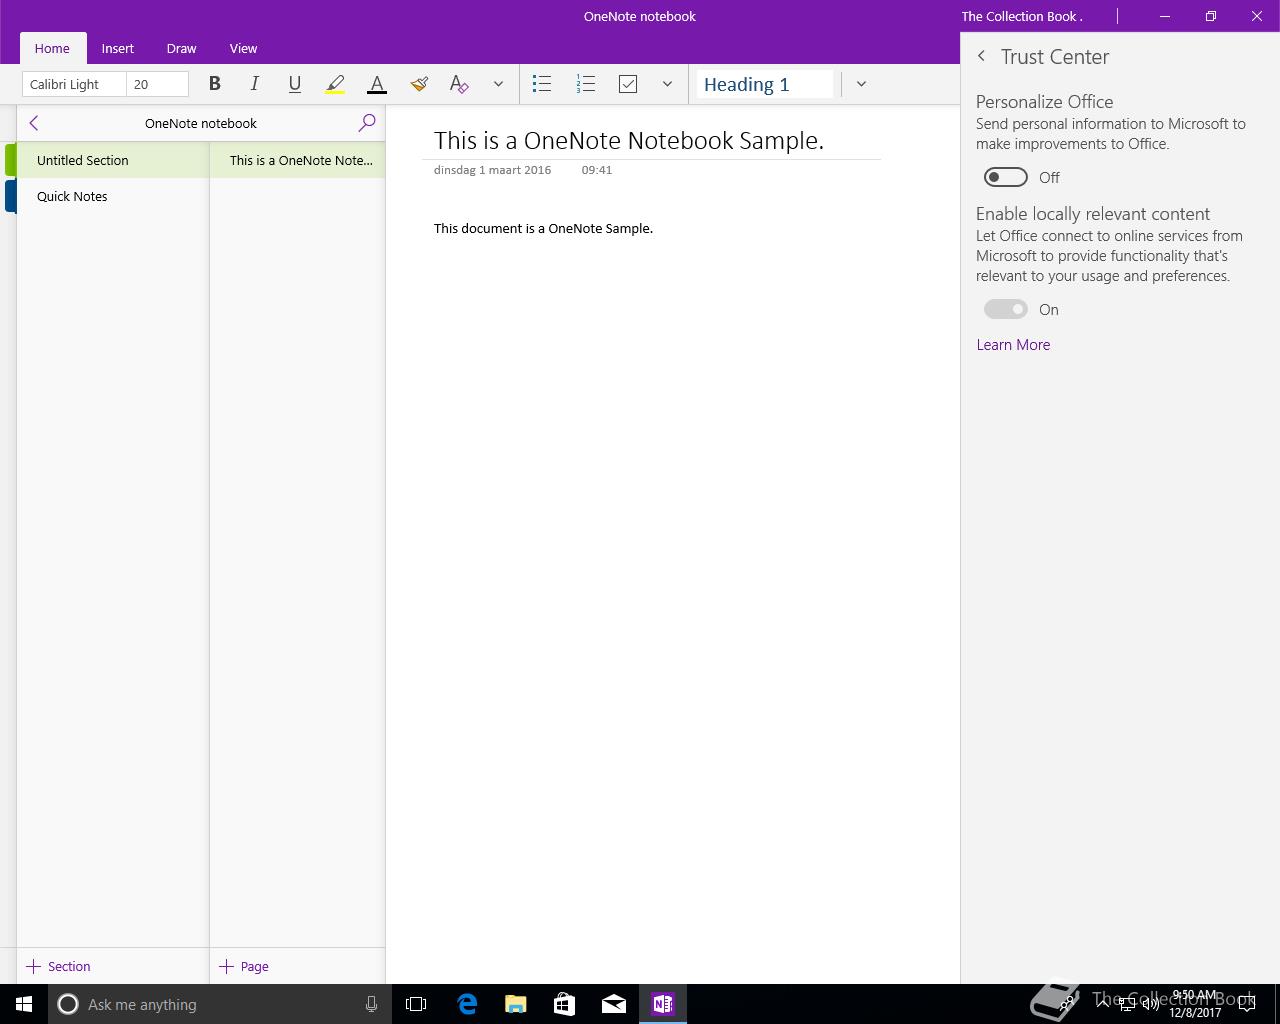This screenshot has height=1024, width=1280.
Task: Click page date dinsdag 1 maart 2016
Action: (x=493, y=170)
